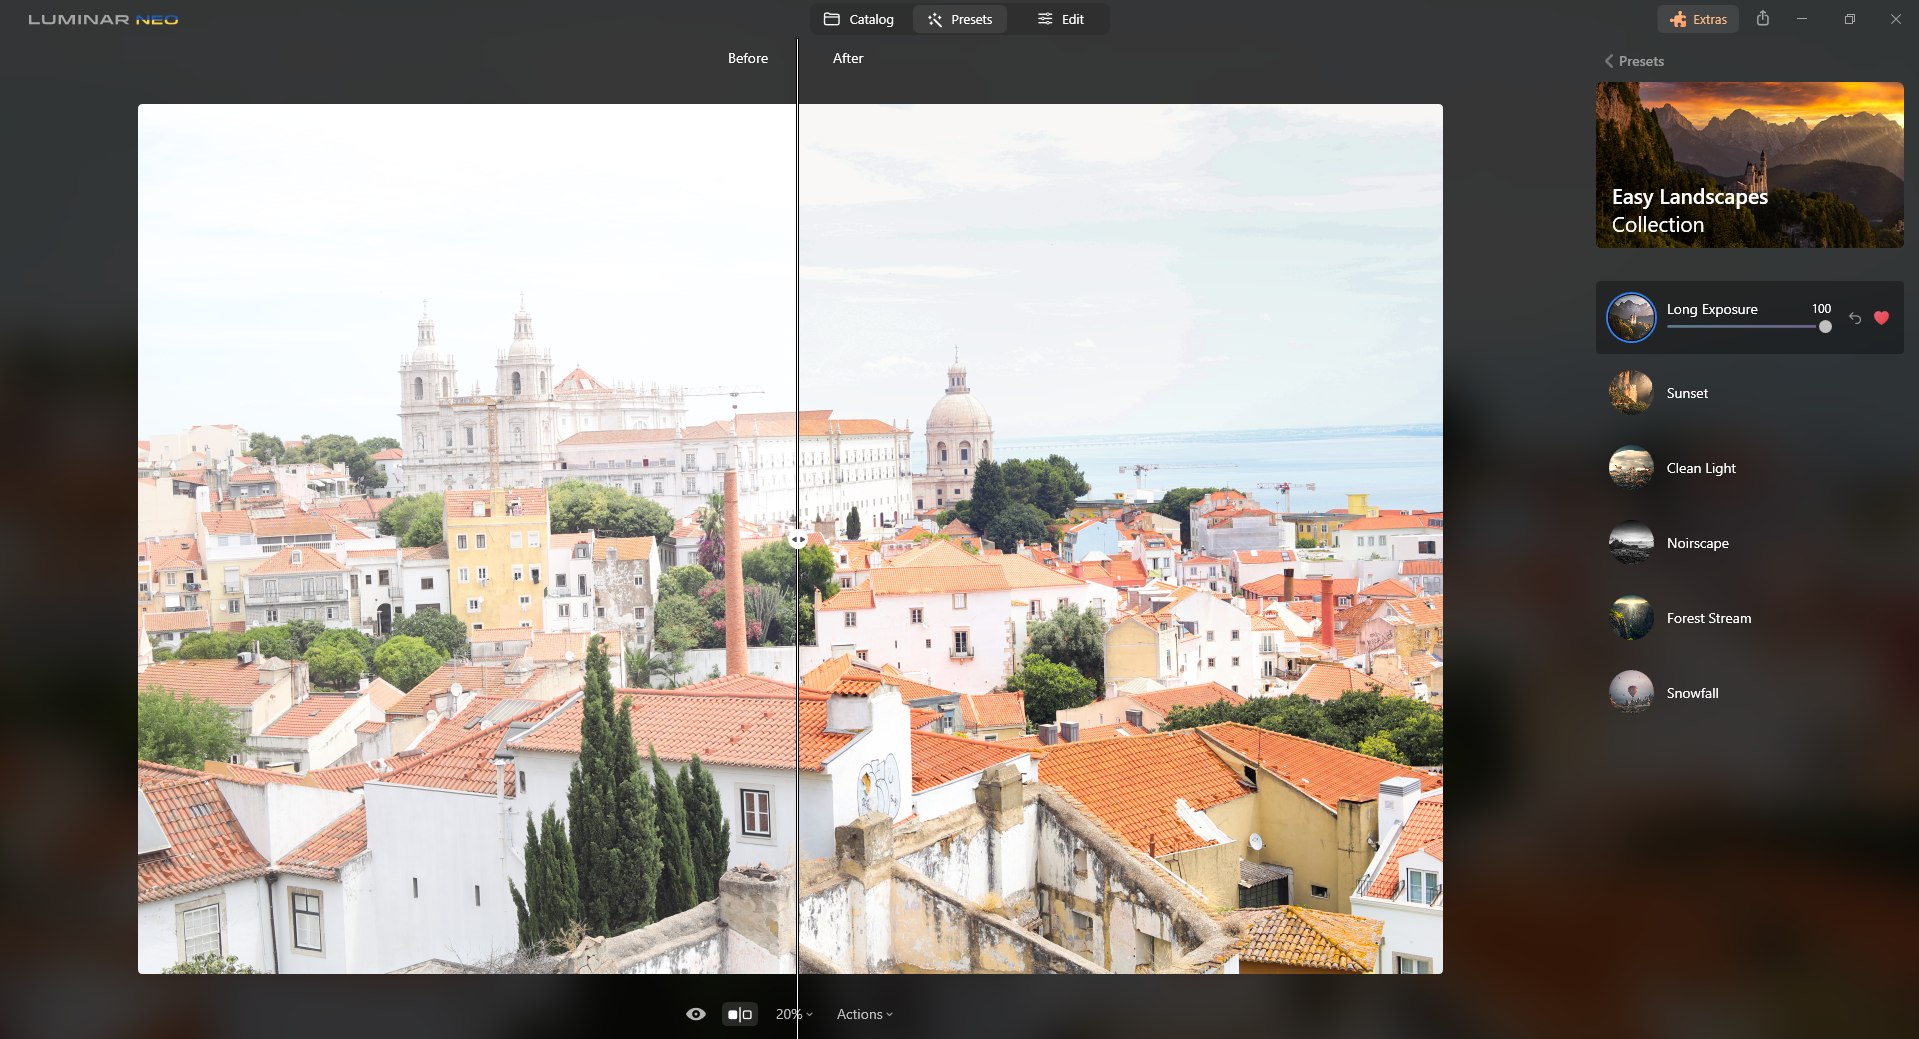Click the Snowfall preset round thumbnail

click(1630, 693)
